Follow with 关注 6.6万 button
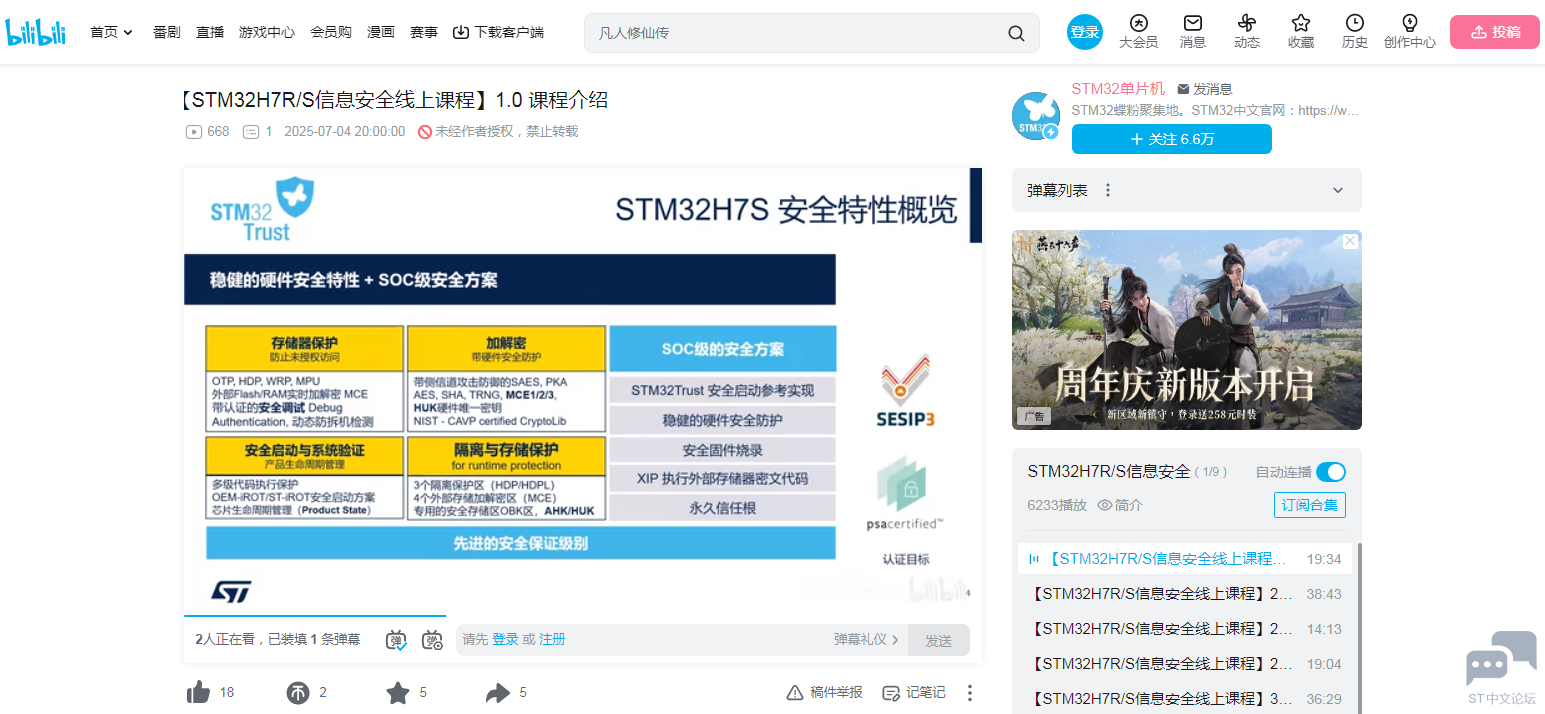The width and height of the screenshot is (1545, 714). coord(1171,139)
